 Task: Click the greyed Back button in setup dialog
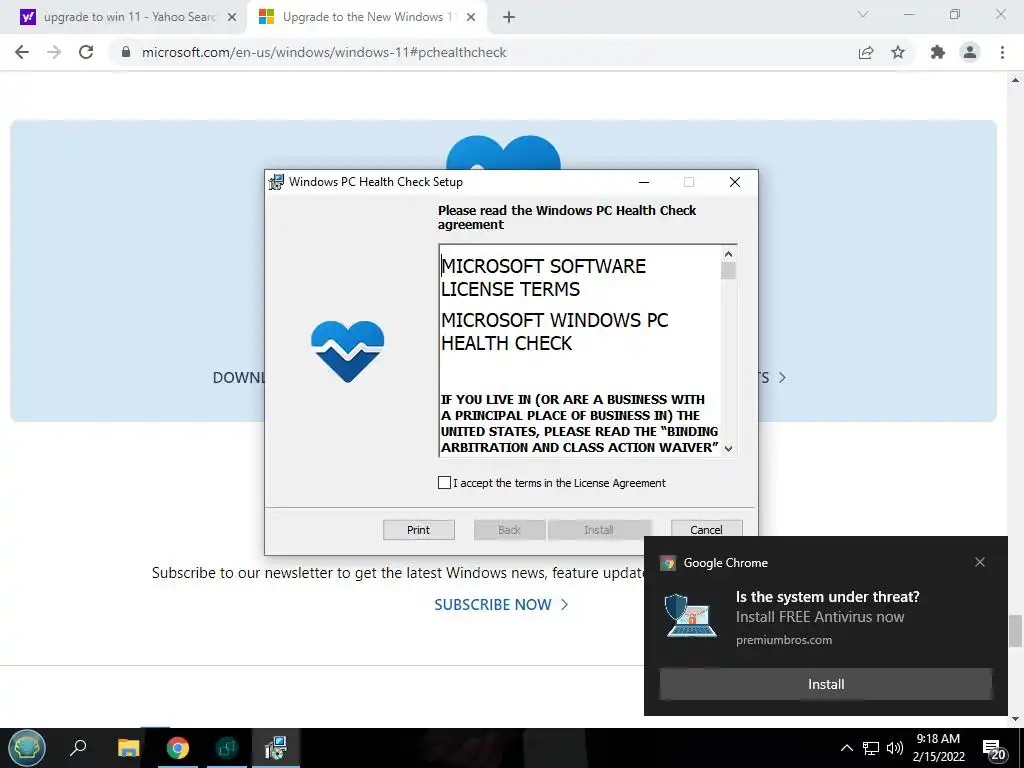(509, 530)
